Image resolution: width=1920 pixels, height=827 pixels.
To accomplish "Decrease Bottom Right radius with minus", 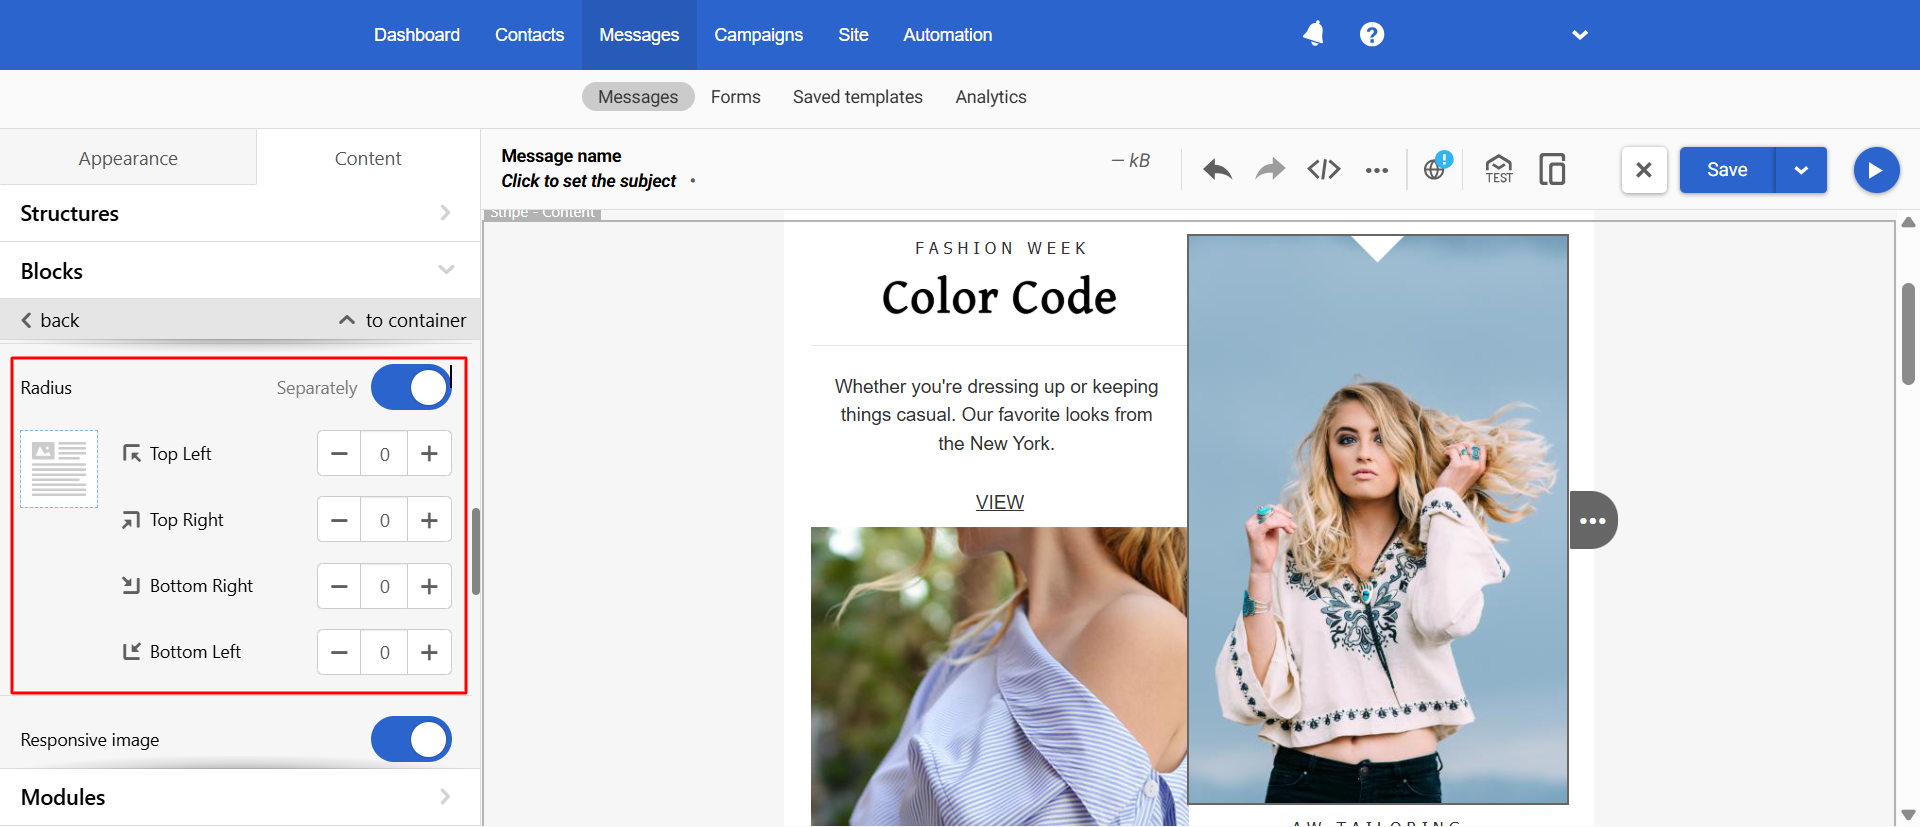I will (x=339, y=586).
